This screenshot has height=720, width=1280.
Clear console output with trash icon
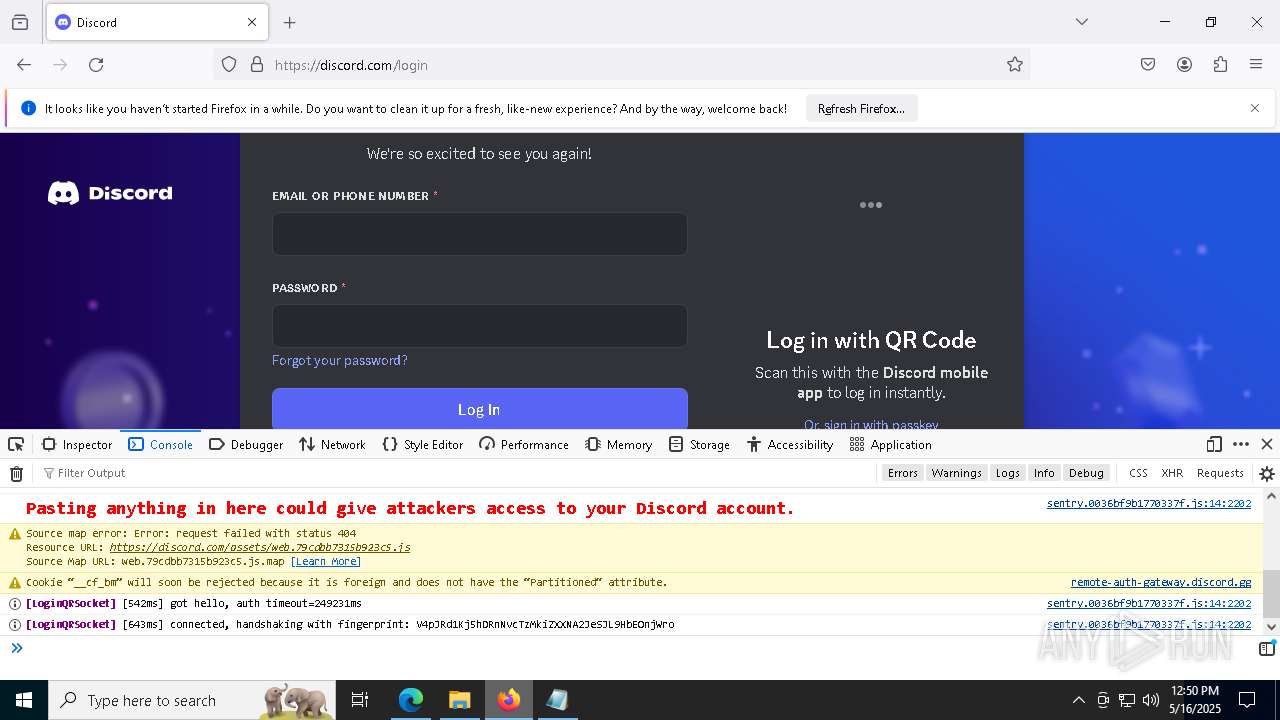(x=16, y=473)
